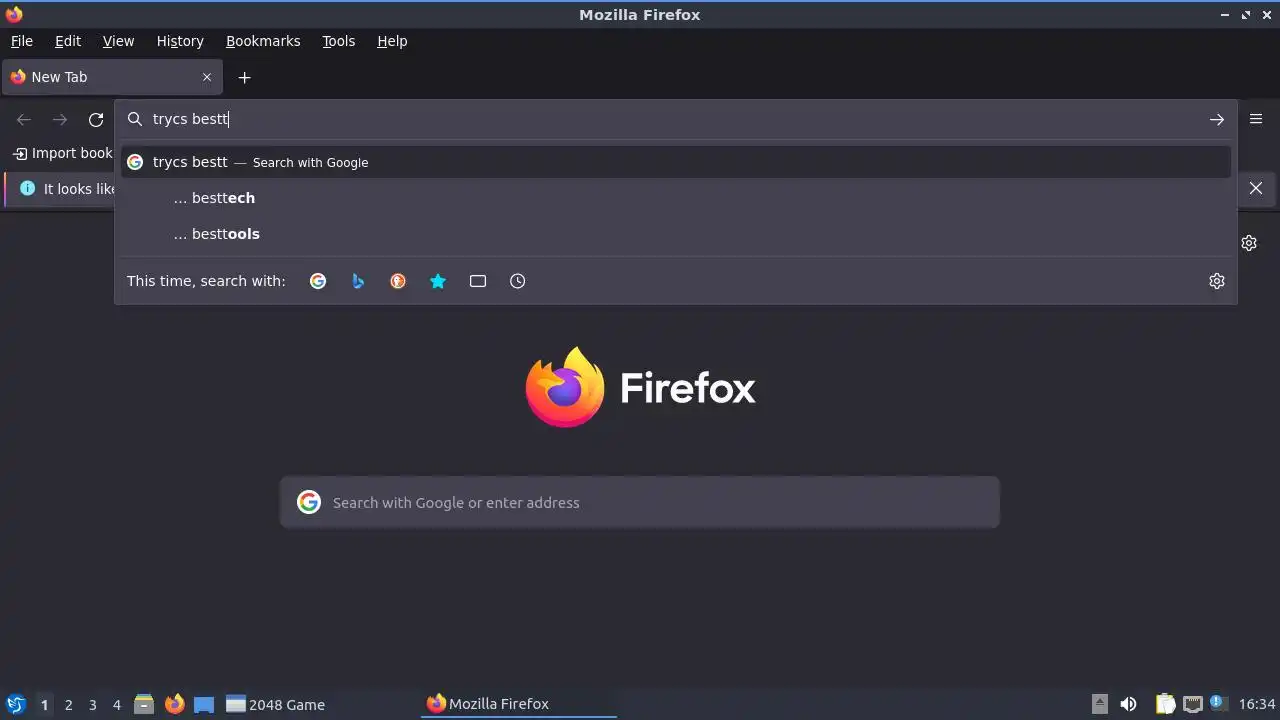Click the 'Search with Google or enter address' box
Viewport: 1280px width, 720px height.
click(640, 502)
